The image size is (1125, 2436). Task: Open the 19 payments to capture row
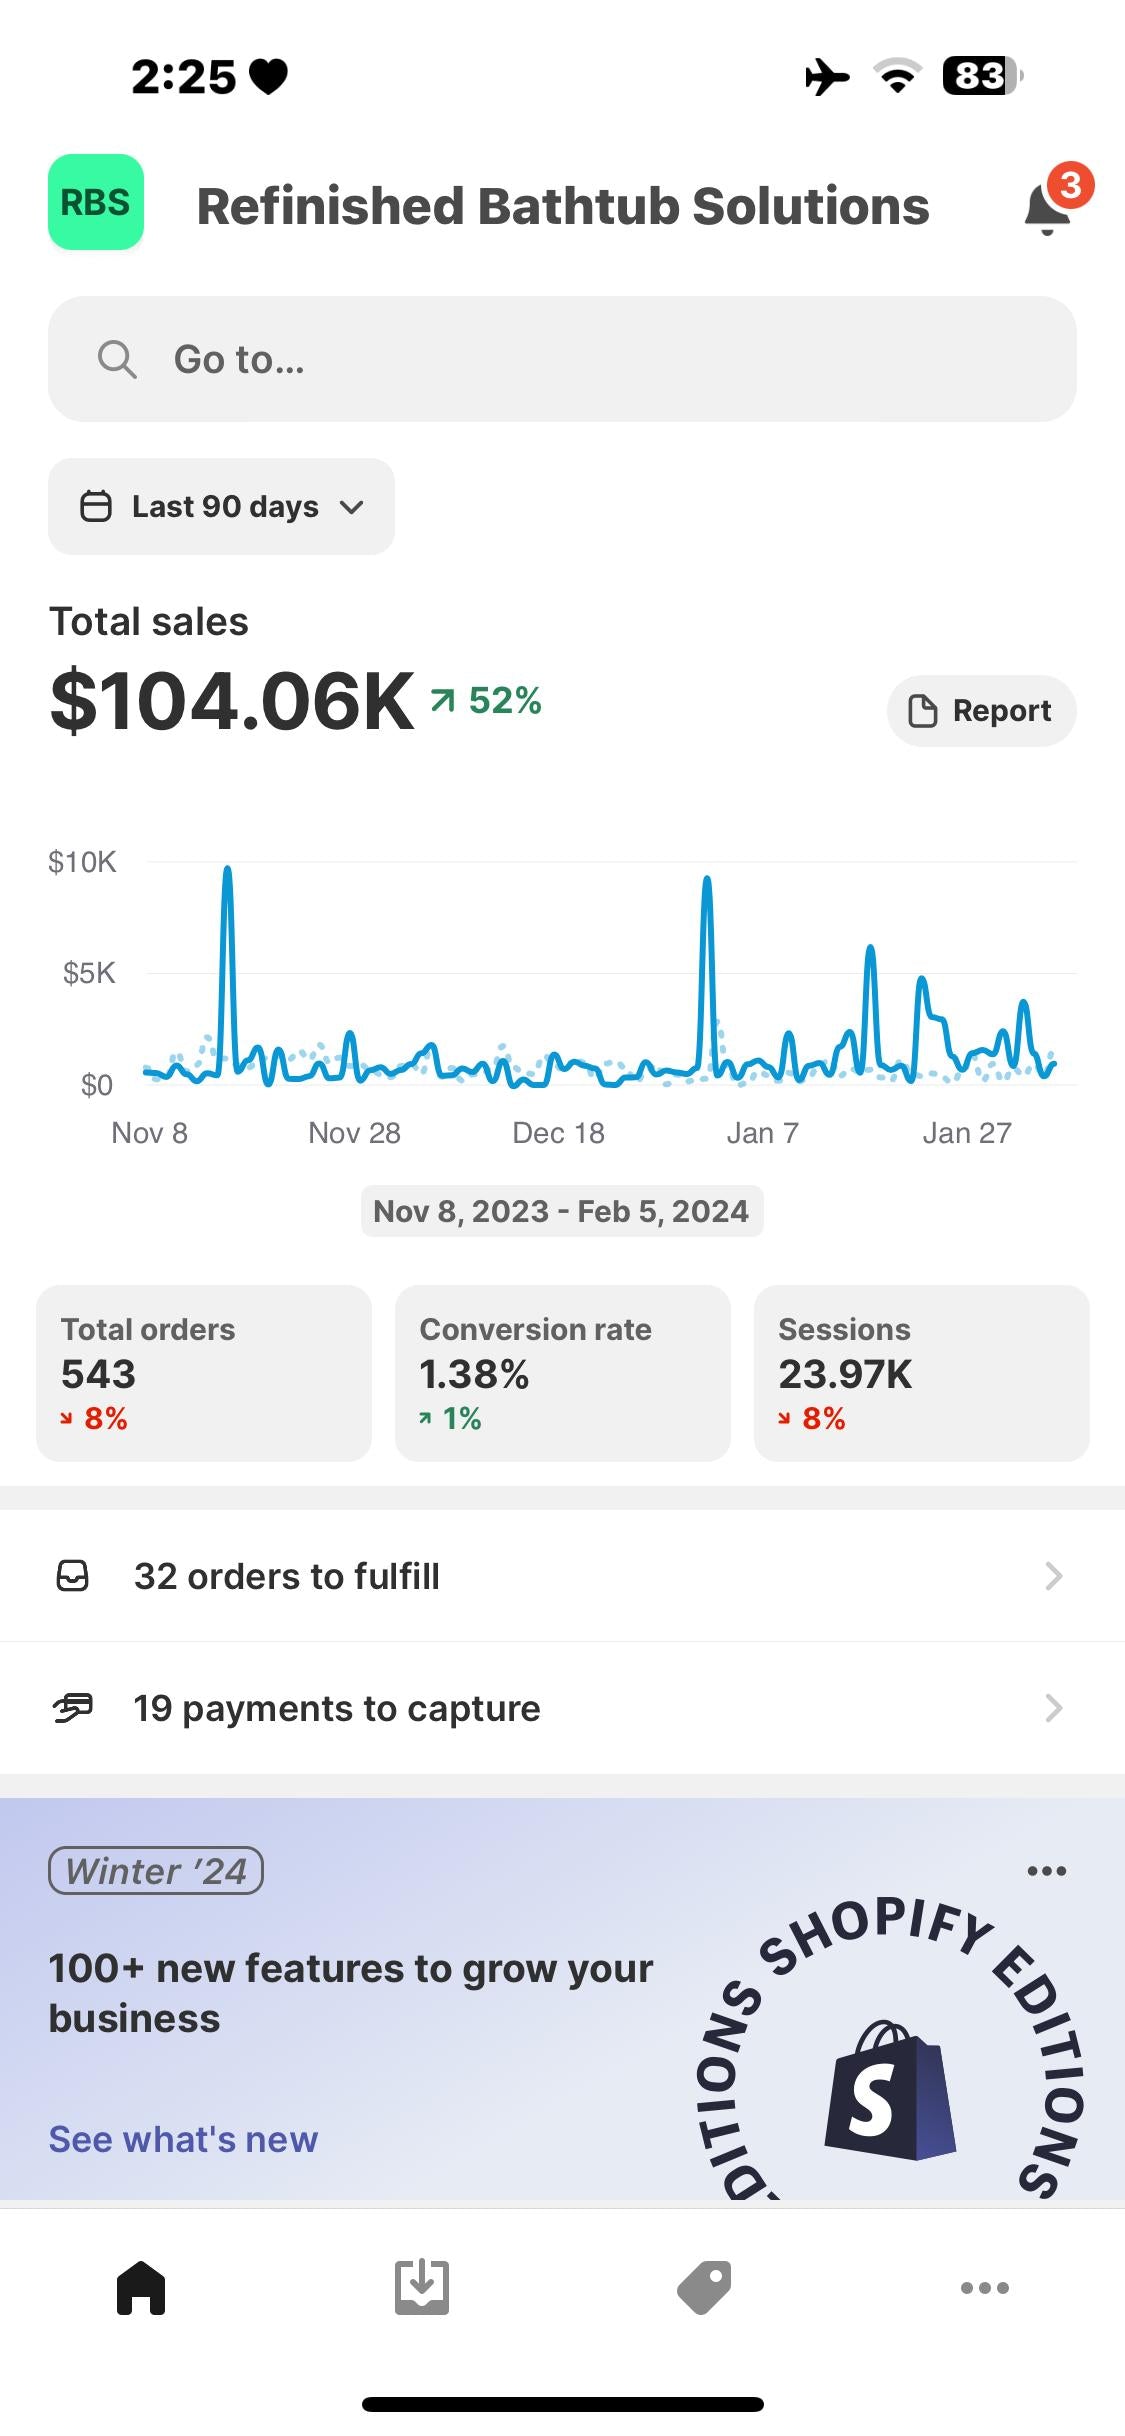562,1708
